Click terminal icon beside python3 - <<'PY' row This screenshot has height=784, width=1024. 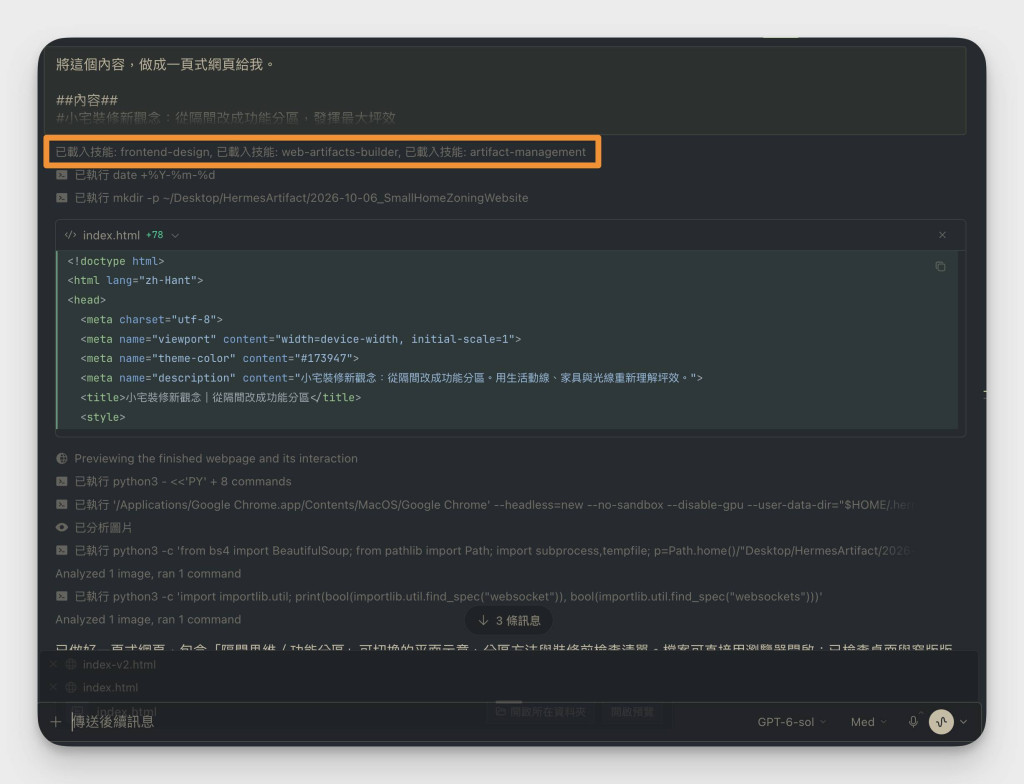62,481
